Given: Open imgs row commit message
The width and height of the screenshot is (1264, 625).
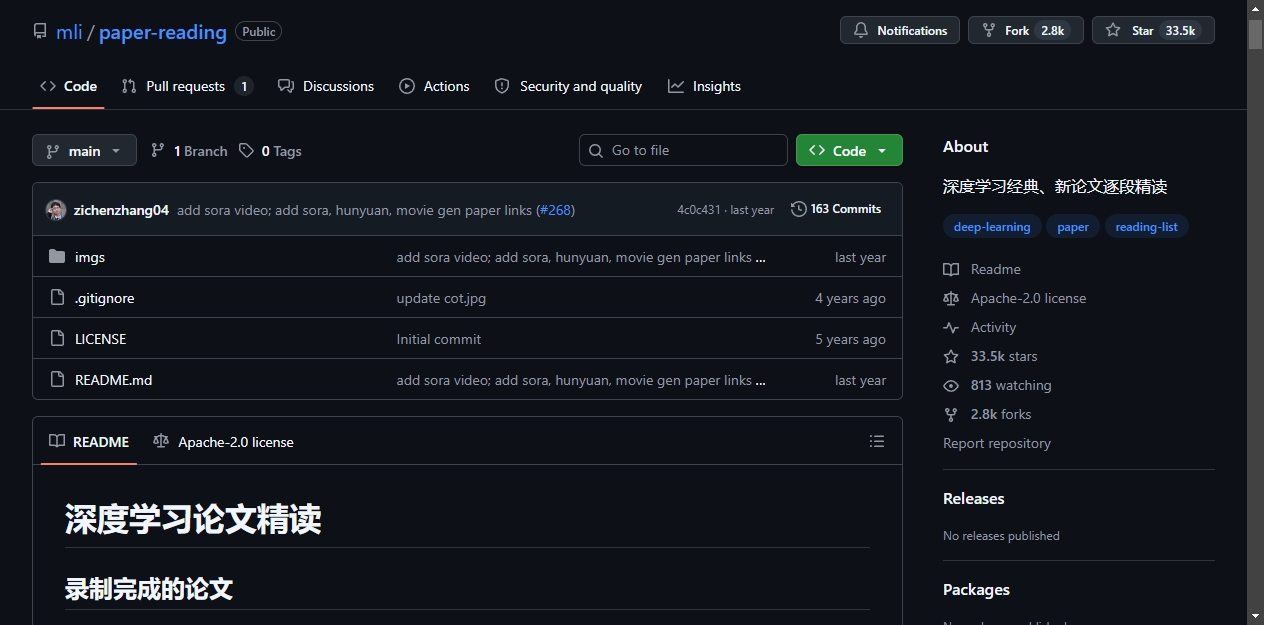Looking at the screenshot, I should click(581, 257).
